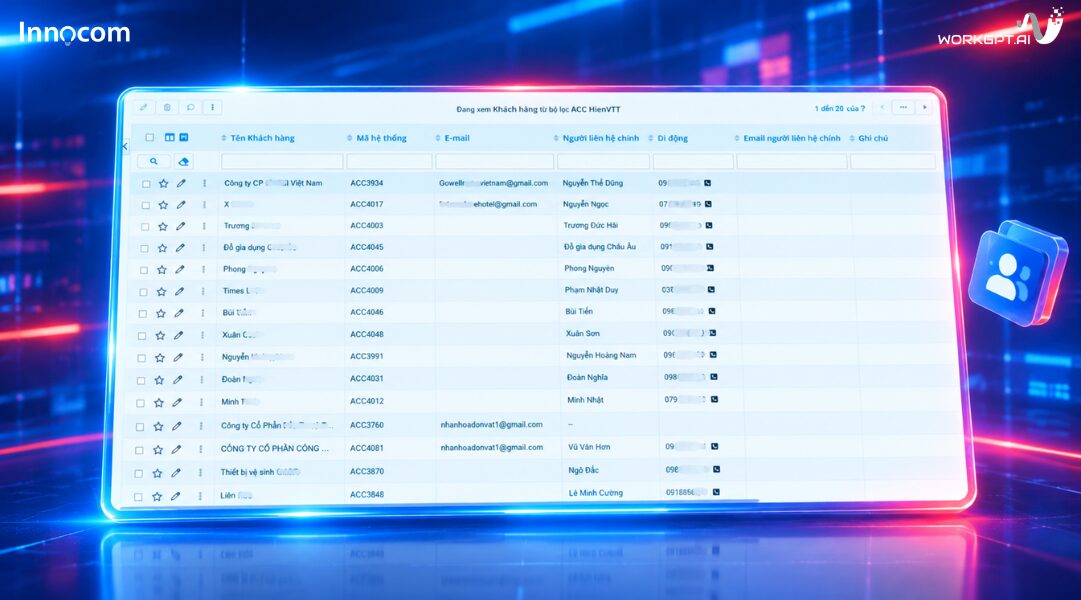Viewport: 1081px width, 600px height.
Task: Click contact name Vũ Văn Hơn
Action: pyautogui.click(x=589, y=447)
